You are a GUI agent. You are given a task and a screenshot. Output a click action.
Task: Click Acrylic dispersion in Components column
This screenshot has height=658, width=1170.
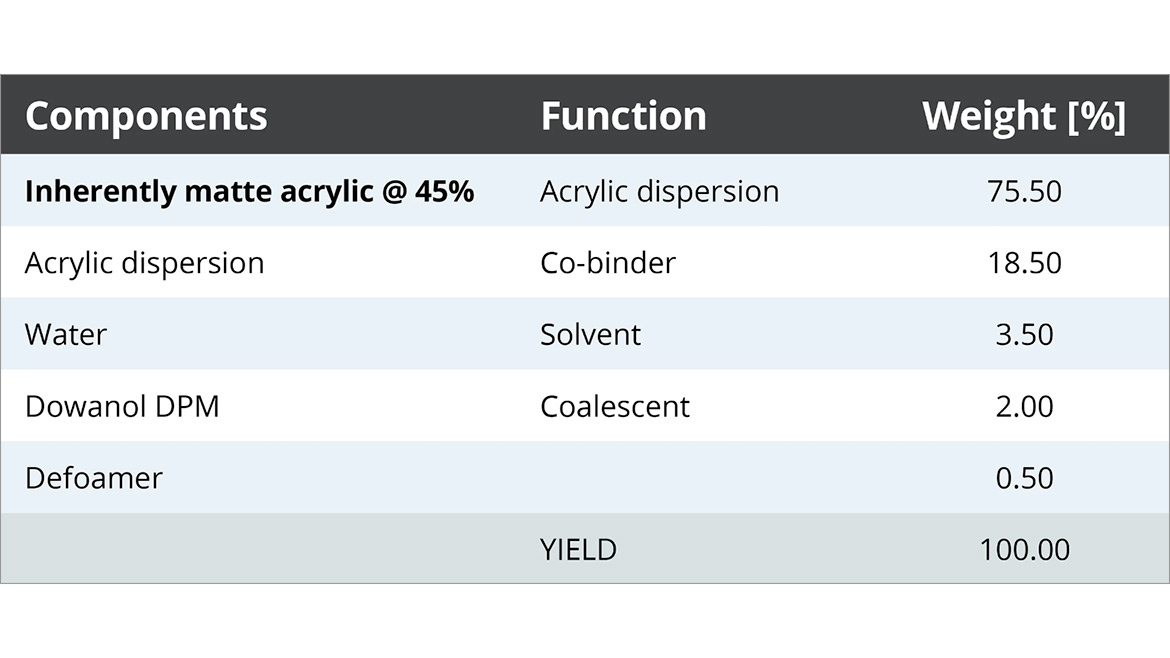(x=145, y=263)
